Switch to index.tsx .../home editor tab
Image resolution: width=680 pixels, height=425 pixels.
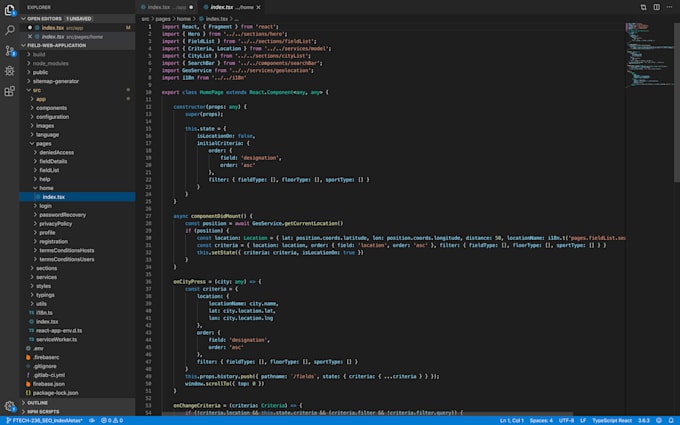tap(232, 7)
